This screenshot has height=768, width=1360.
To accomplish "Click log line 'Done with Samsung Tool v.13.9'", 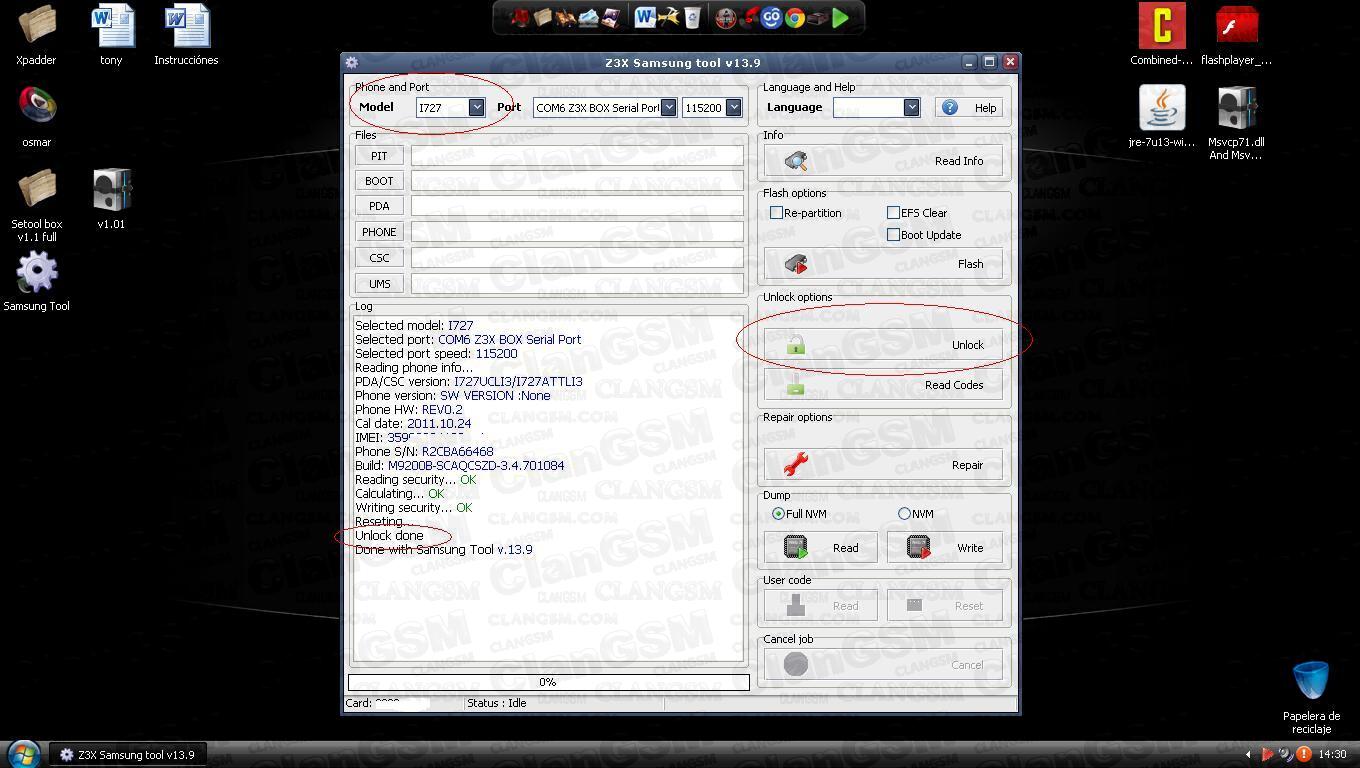I will [x=444, y=550].
